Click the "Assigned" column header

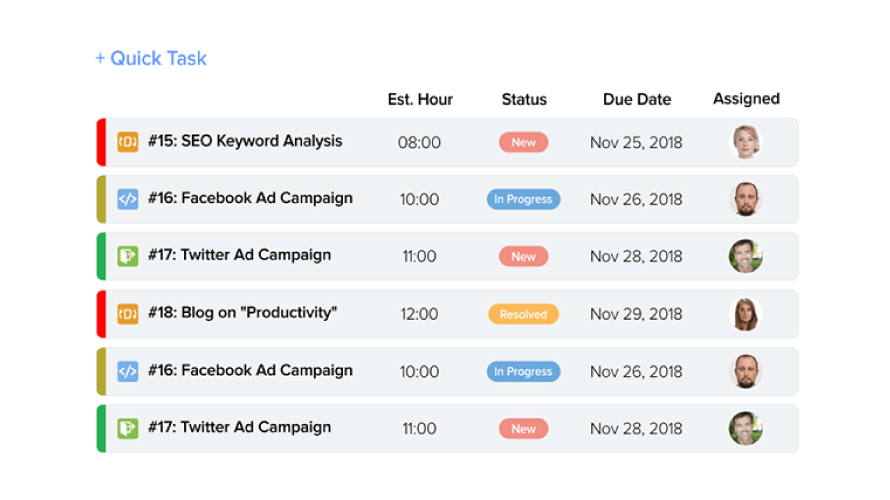click(746, 98)
